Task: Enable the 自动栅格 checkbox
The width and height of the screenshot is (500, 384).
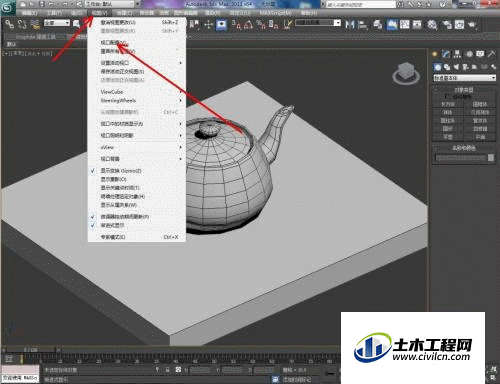Action: (446, 96)
